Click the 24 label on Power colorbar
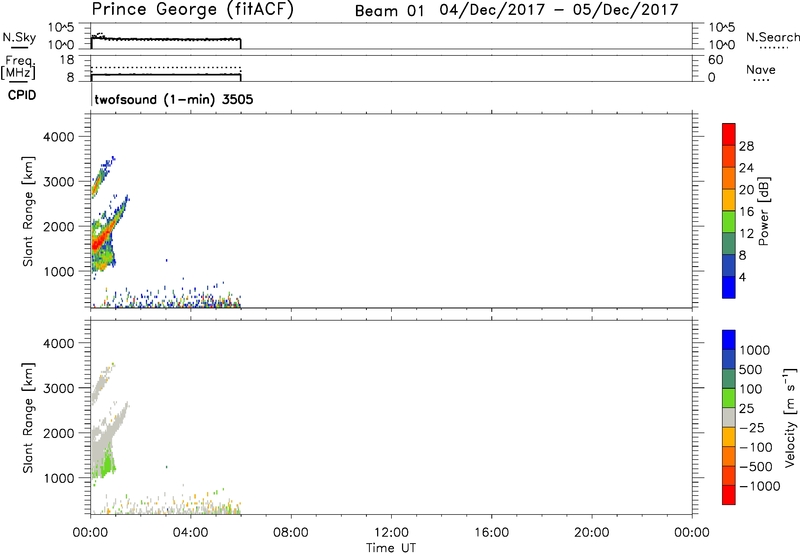The height and width of the screenshot is (554, 800). point(746,168)
